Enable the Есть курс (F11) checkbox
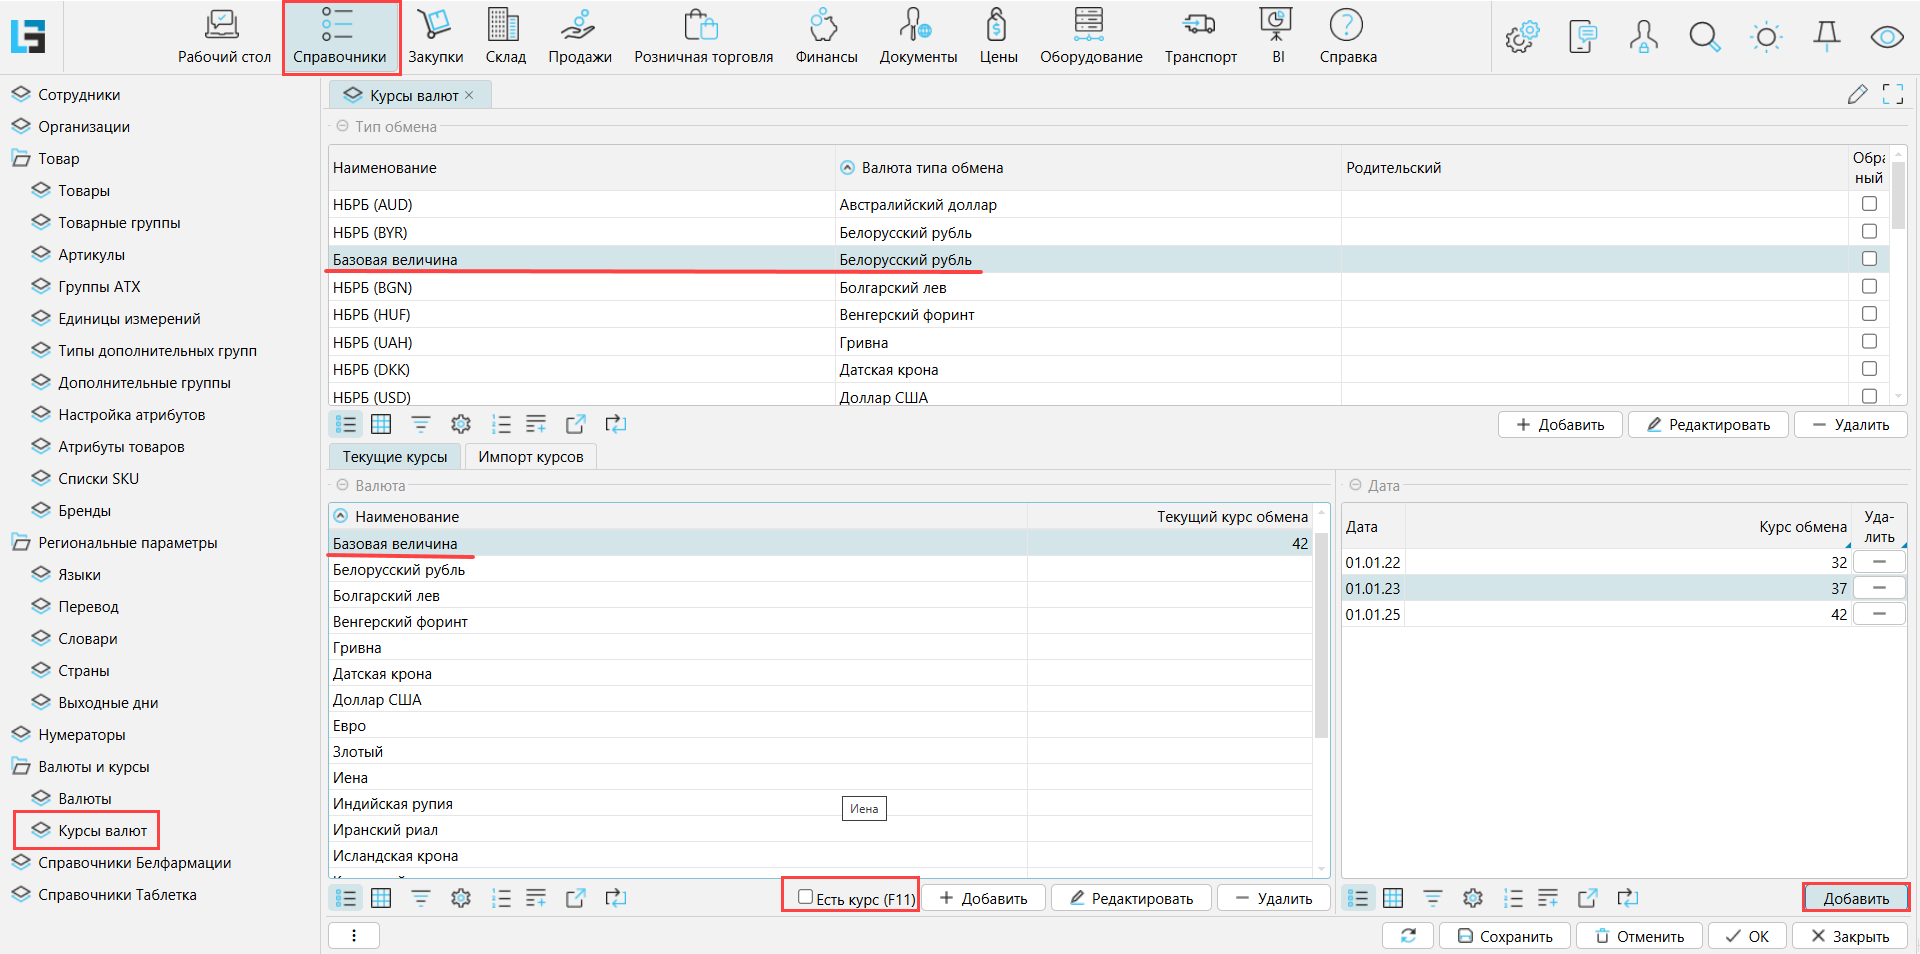 pos(805,897)
